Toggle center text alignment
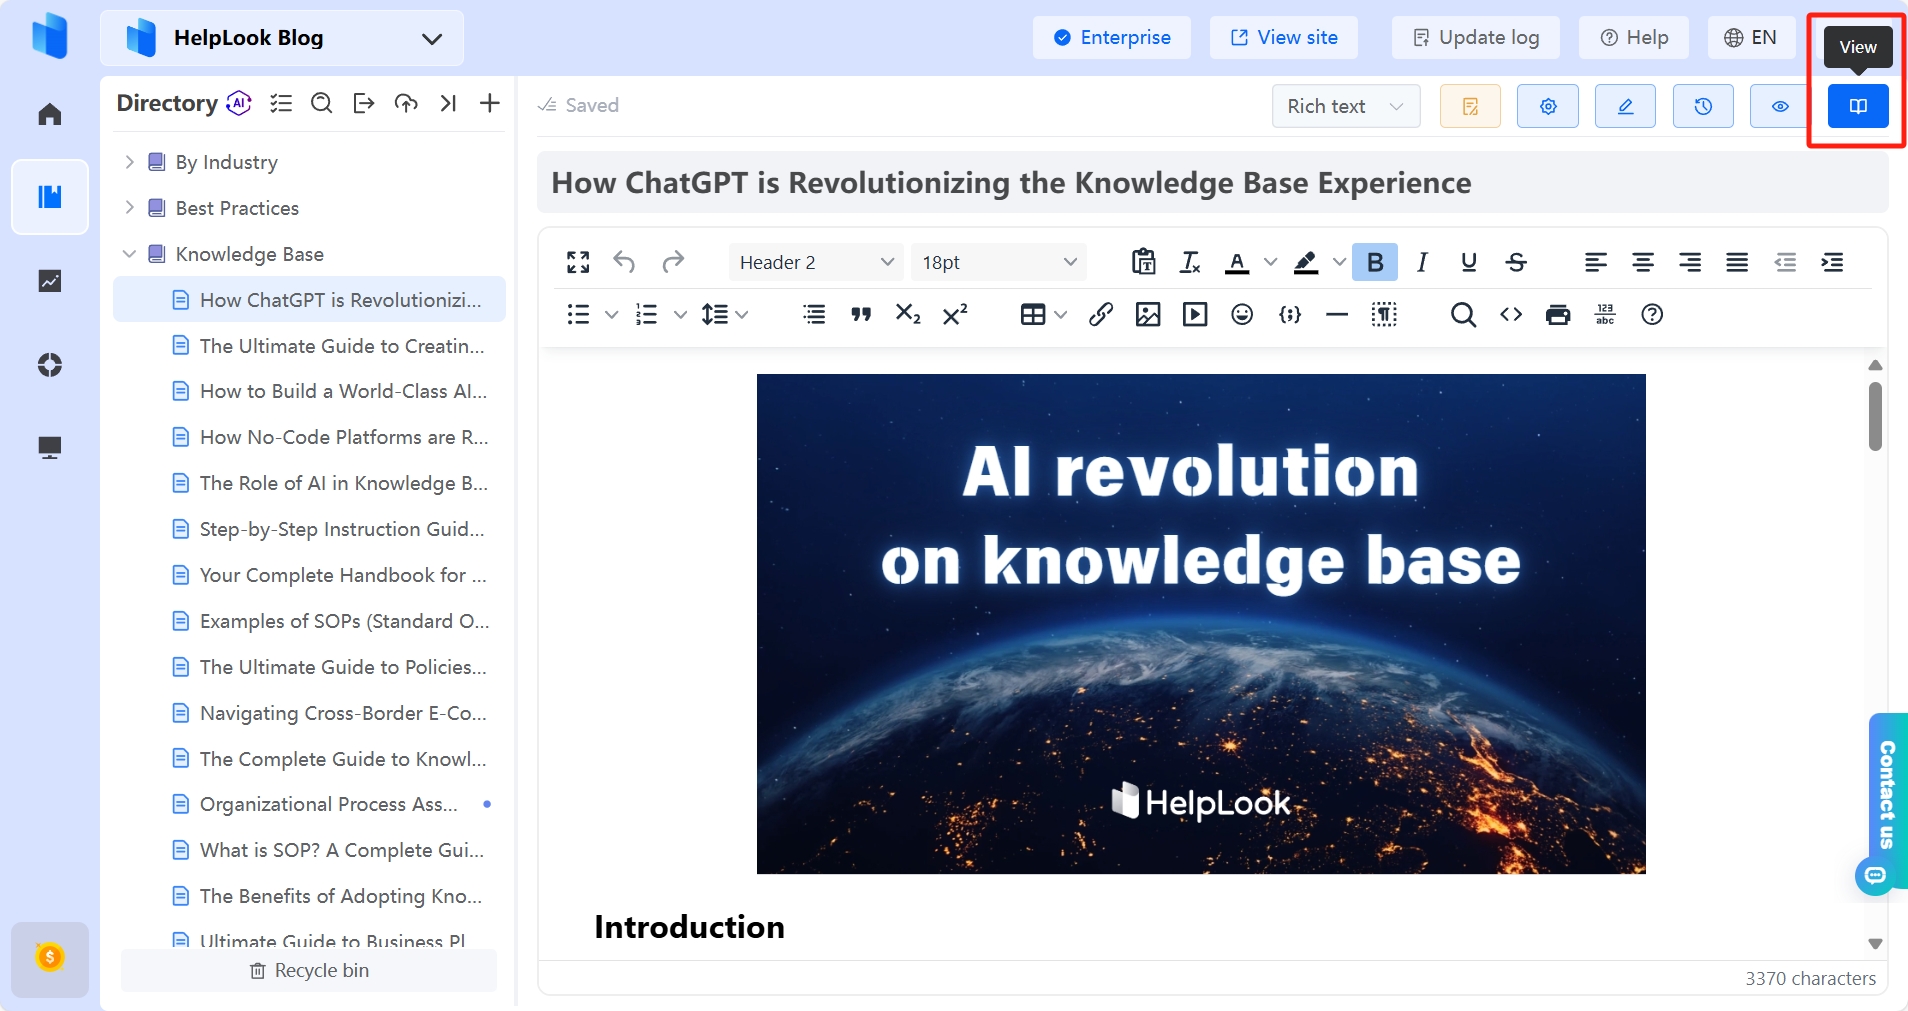The height and width of the screenshot is (1011, 1908). point(1643,262)
